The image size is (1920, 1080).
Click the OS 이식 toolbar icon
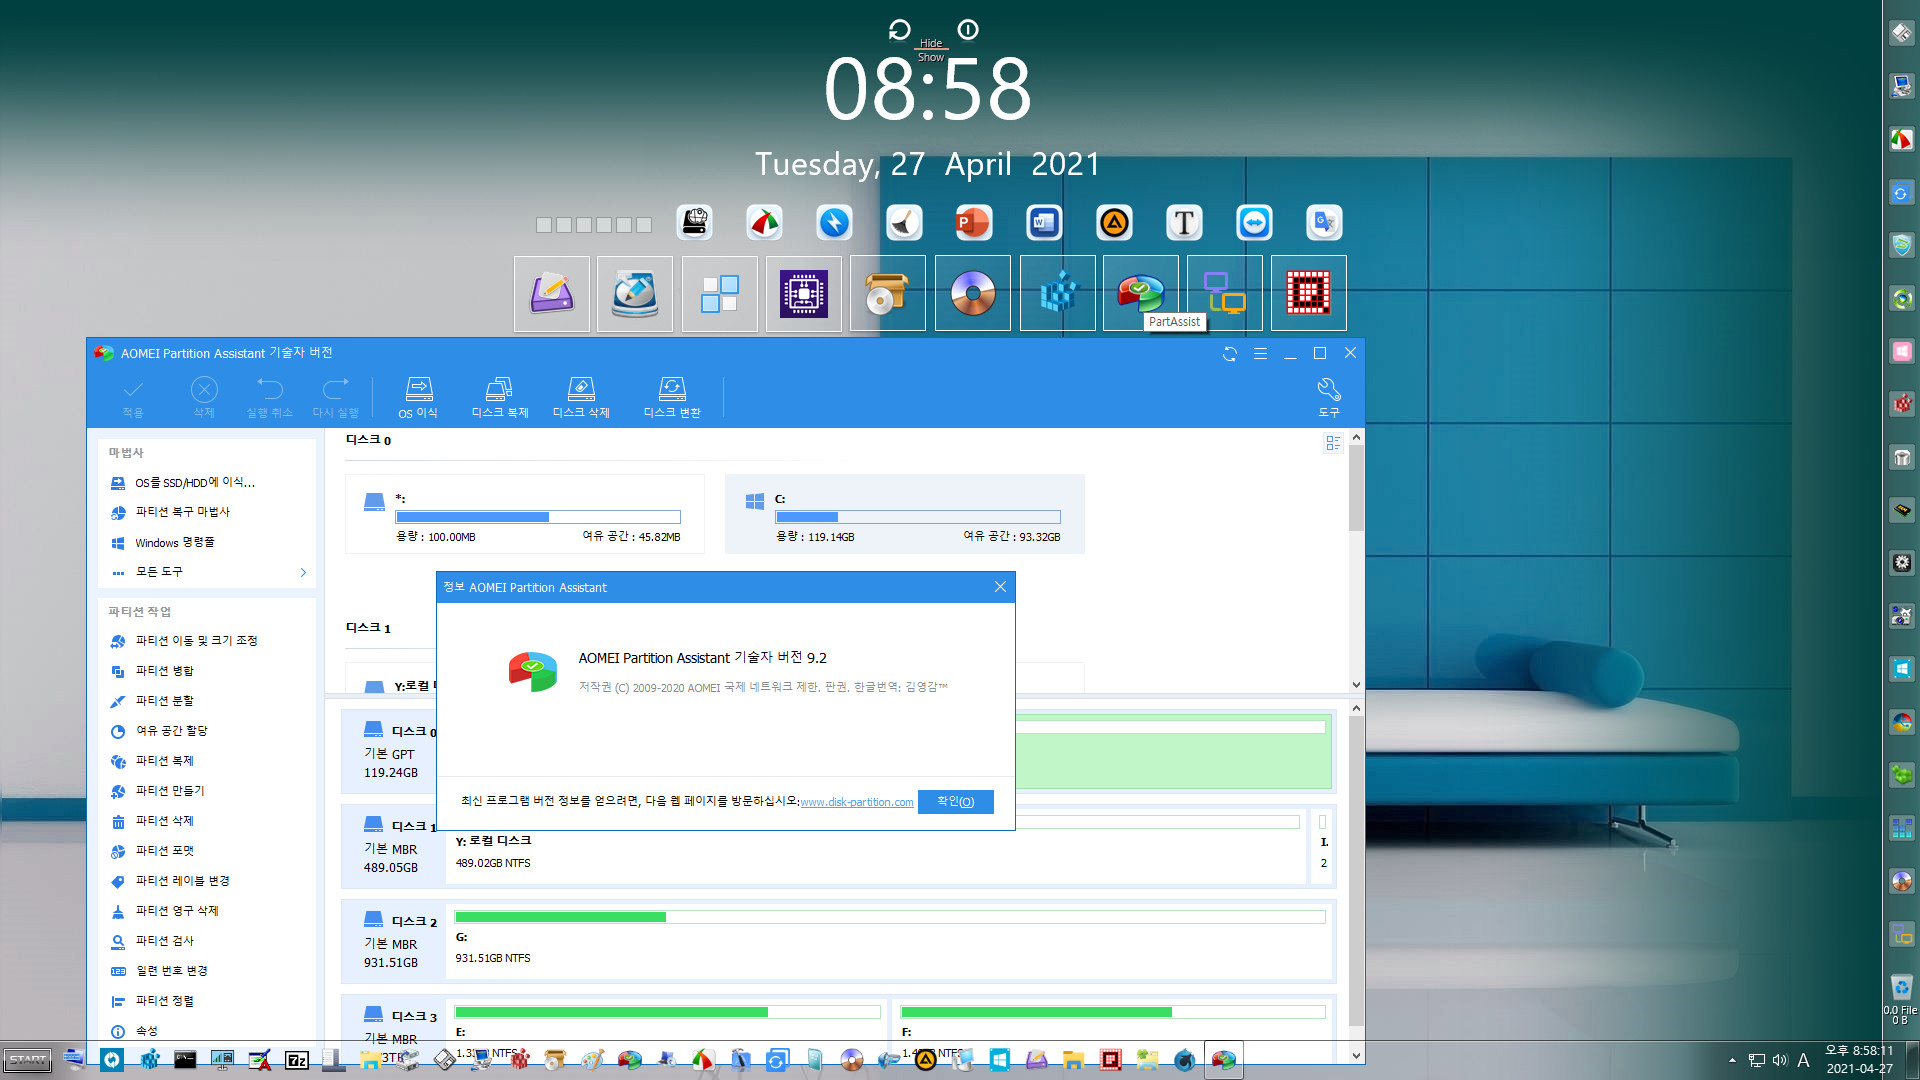418,397
